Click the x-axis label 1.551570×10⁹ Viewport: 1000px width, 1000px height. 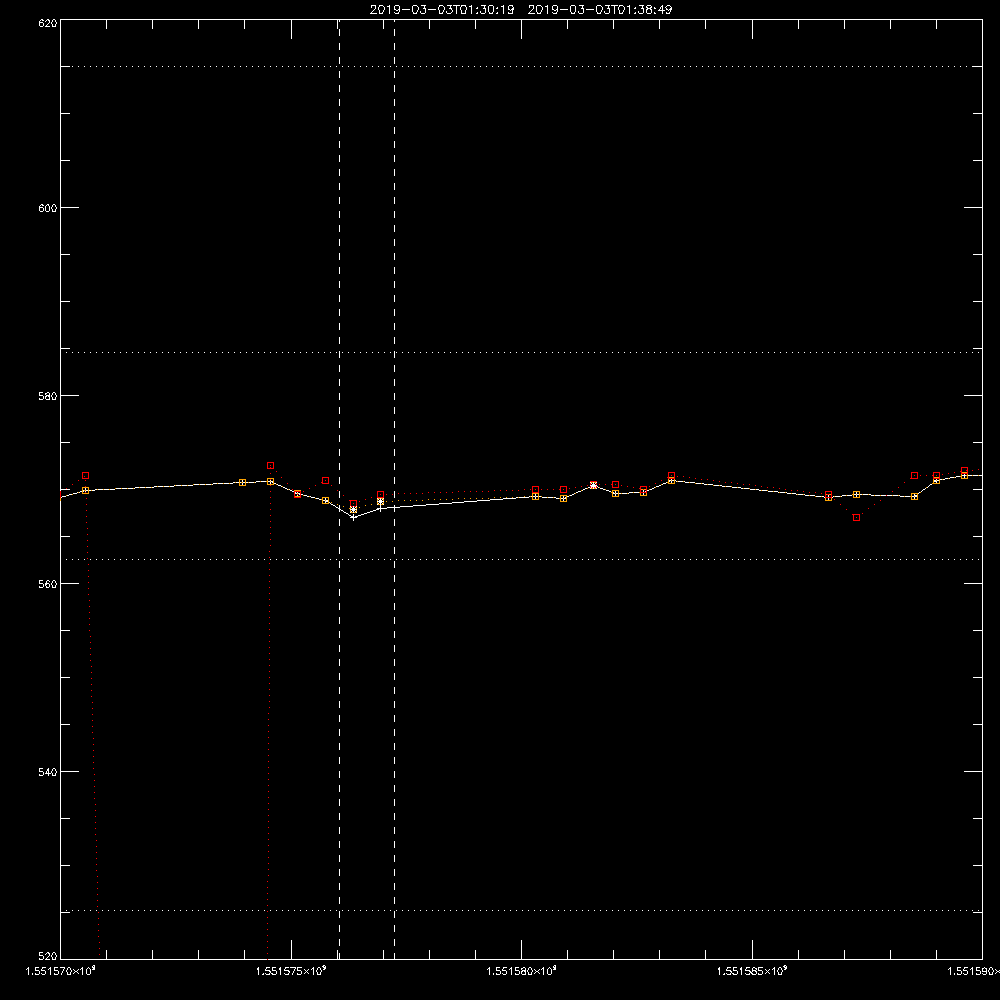coord(61,971)
